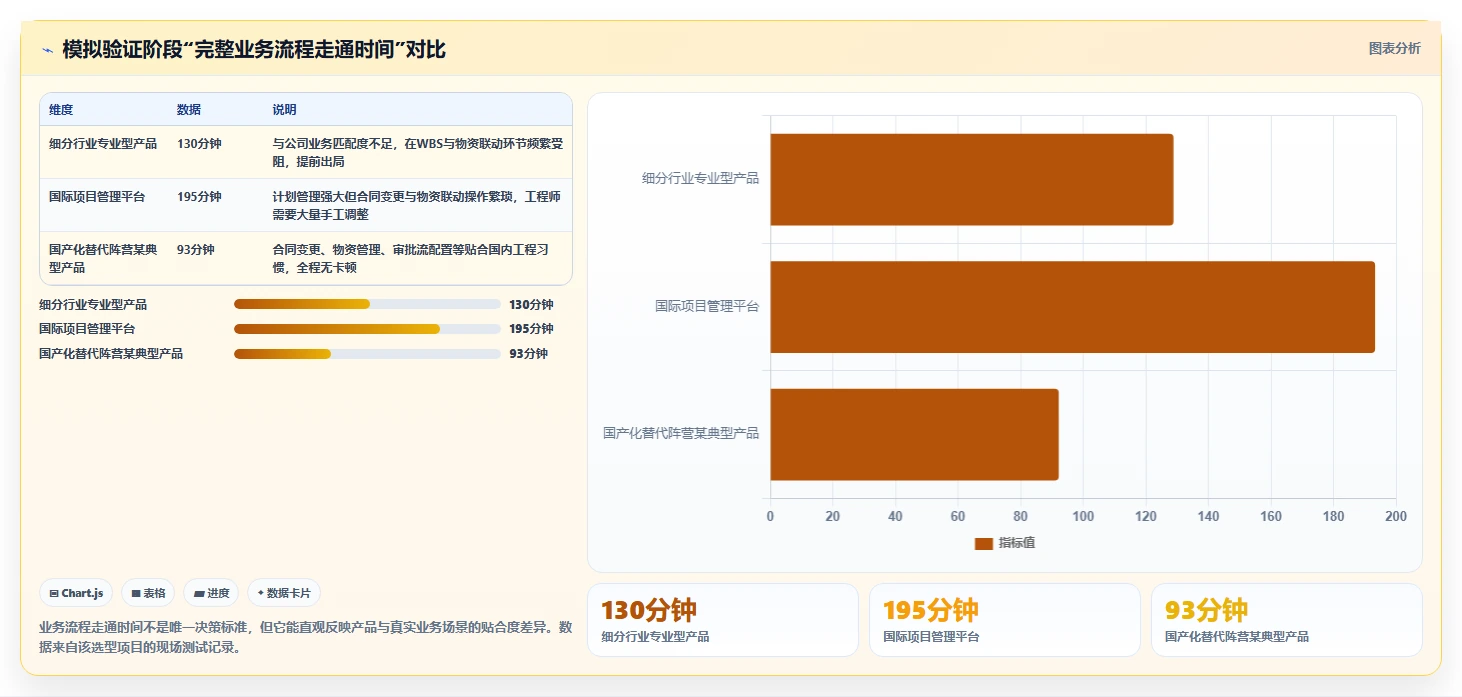Click the 130分钟 data card
Viewport: 1462px width, 697px height.
[723, 620]
